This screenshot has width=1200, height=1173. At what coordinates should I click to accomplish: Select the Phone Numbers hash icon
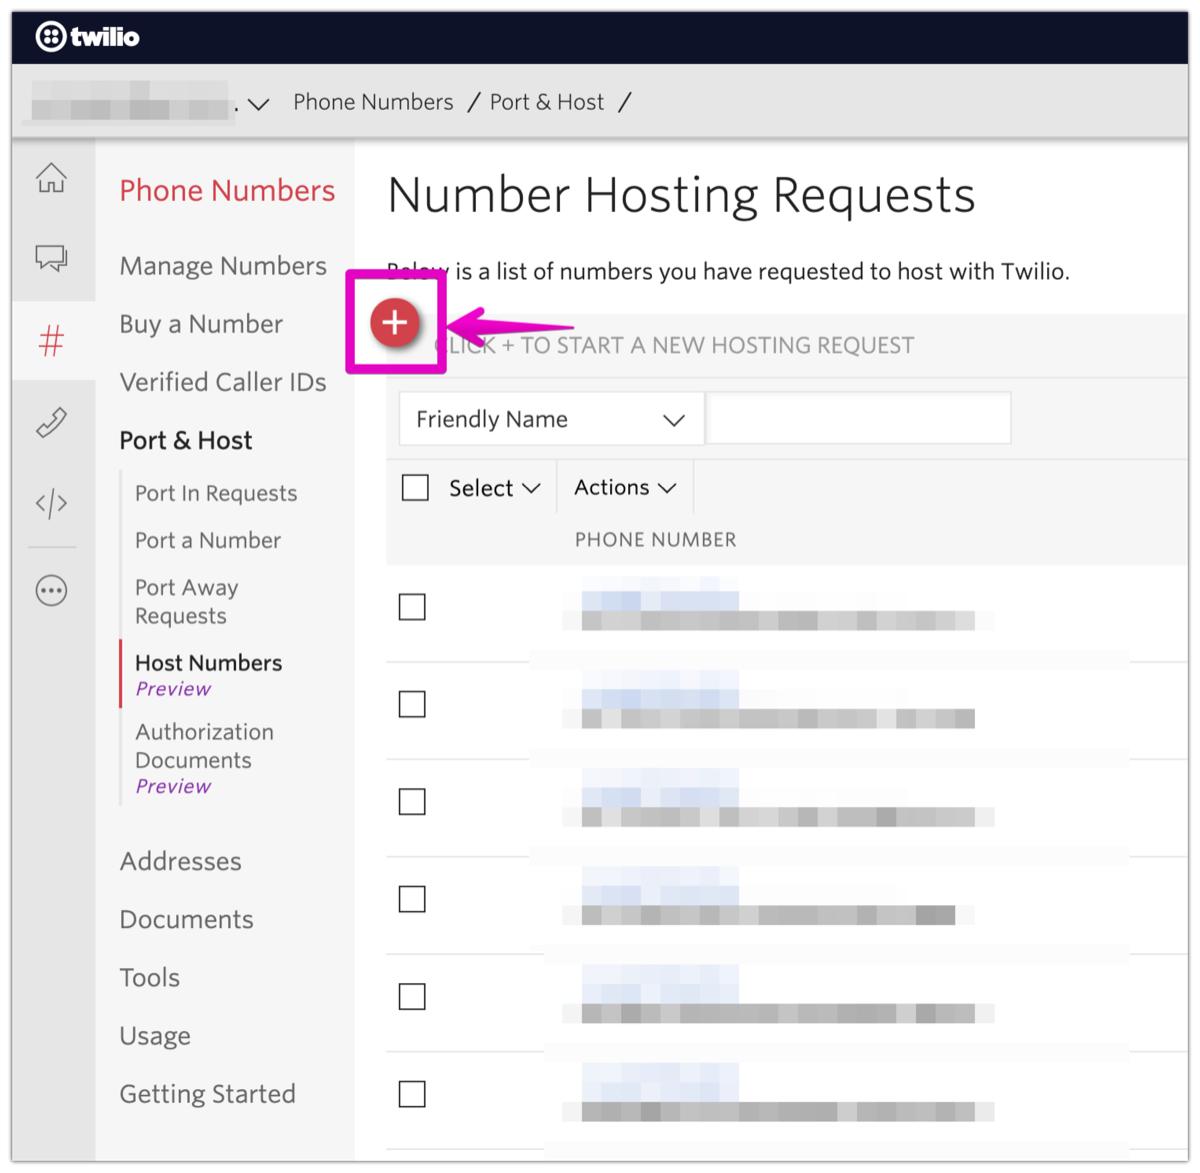52,341
